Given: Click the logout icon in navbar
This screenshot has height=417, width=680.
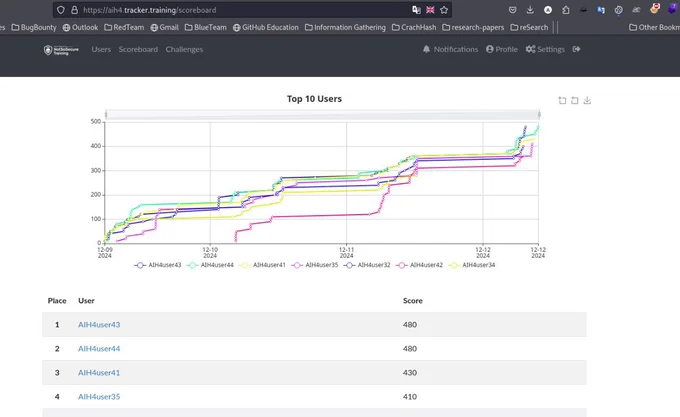Looking at the screenshot, I should click(x=576, y=49).
